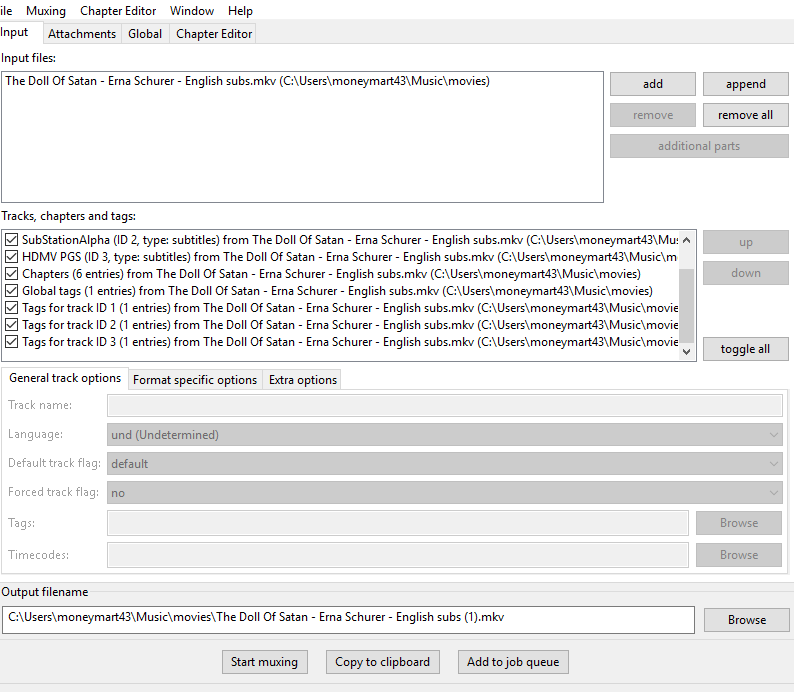Select the Tags for track ID 3 row text
Image resolution: width=794 pixels, height=692 pixels.
click(350, 342)
